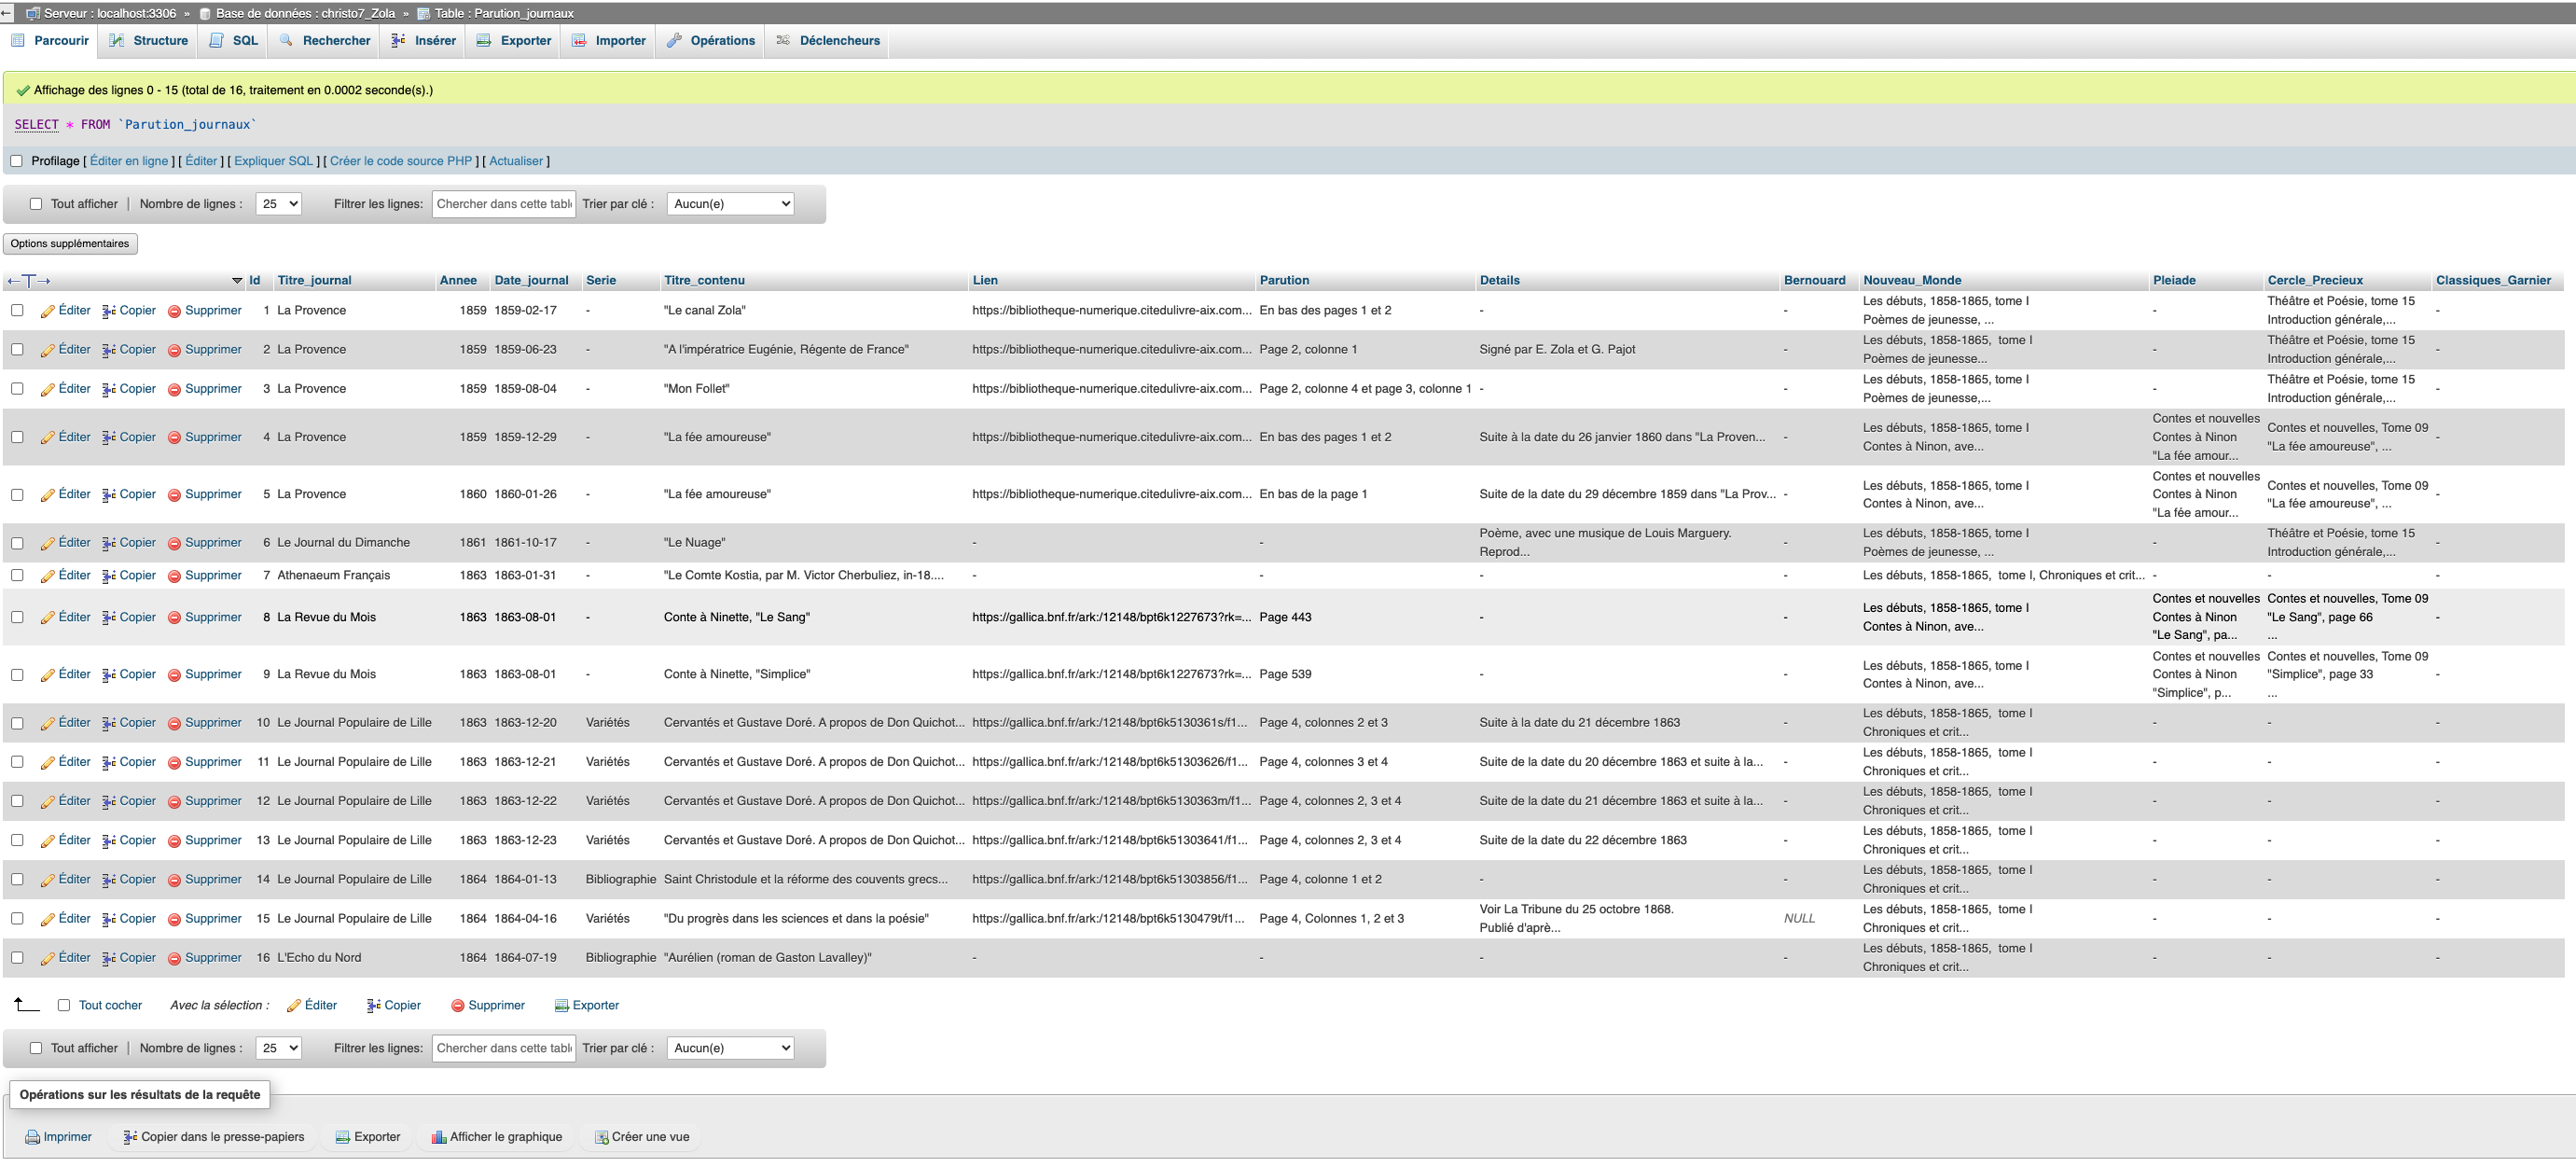This screenshot has height=1167, width=2576.
Task: Click the Imprimer printer icon
Action: (33, 1137)
